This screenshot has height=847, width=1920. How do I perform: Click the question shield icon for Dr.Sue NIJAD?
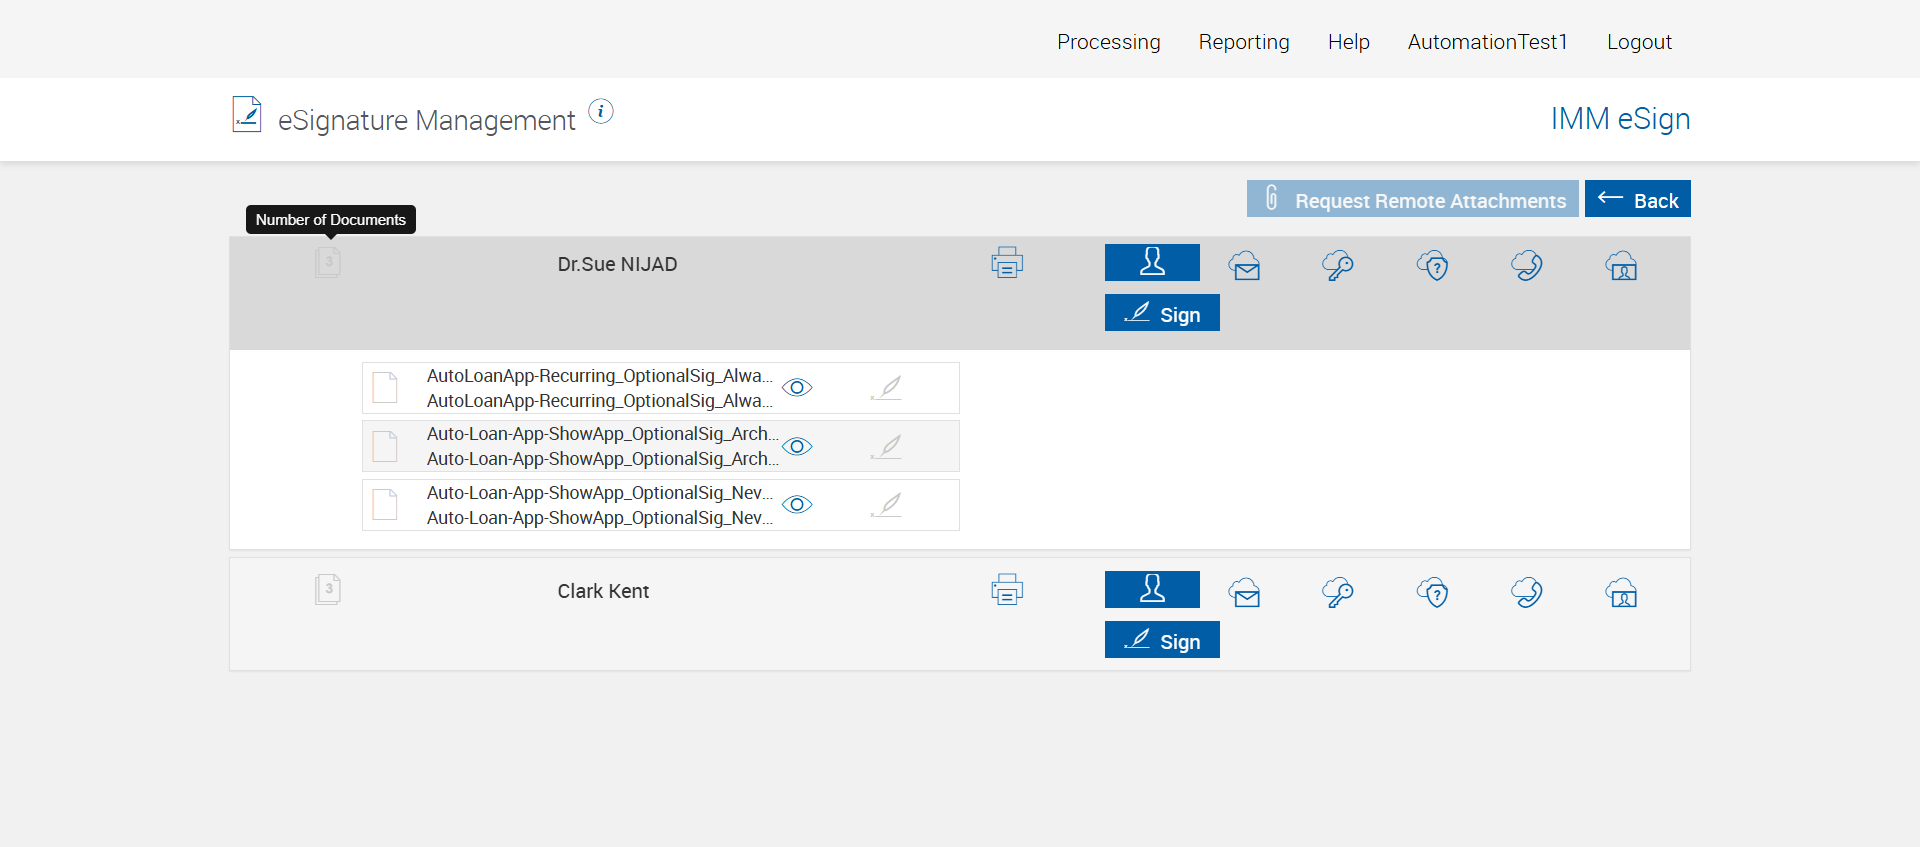(1433, 266)
